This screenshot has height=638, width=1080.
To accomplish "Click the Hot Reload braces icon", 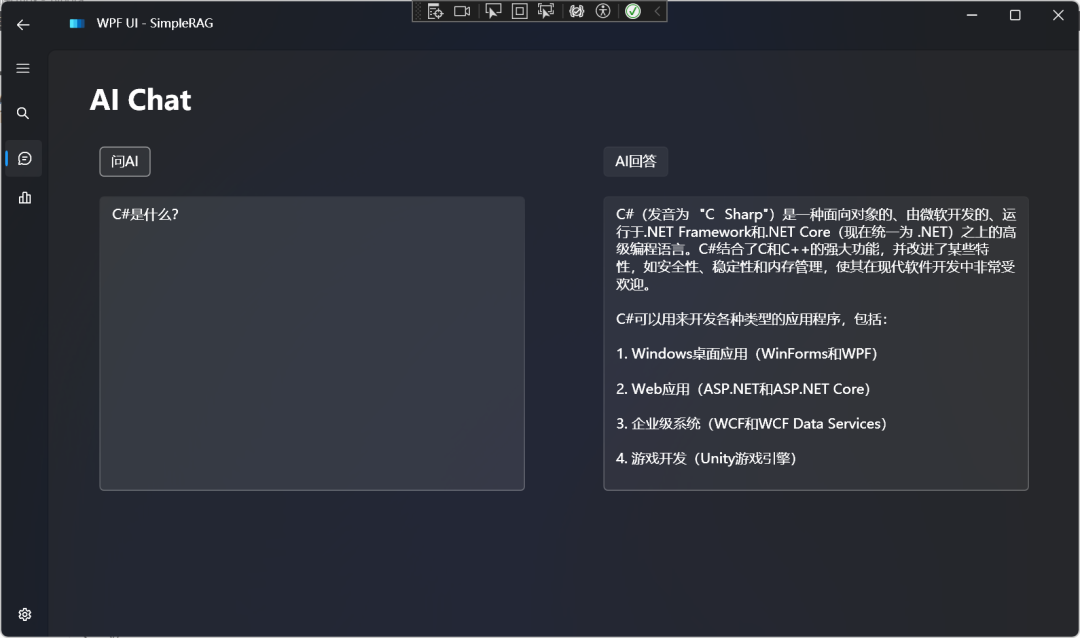I will pos(577,11).
